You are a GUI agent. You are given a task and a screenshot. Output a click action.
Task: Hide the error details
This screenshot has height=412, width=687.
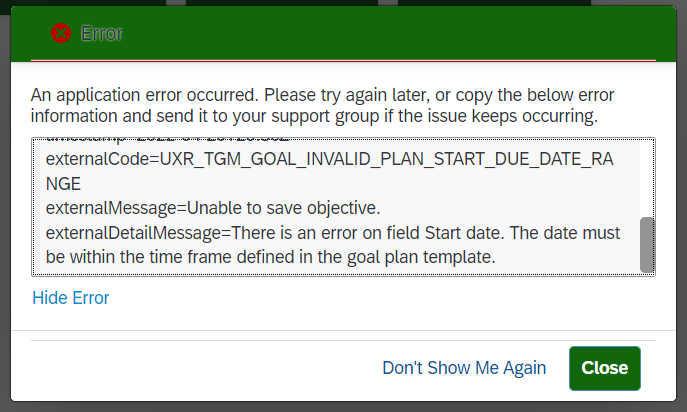[71, 298]
